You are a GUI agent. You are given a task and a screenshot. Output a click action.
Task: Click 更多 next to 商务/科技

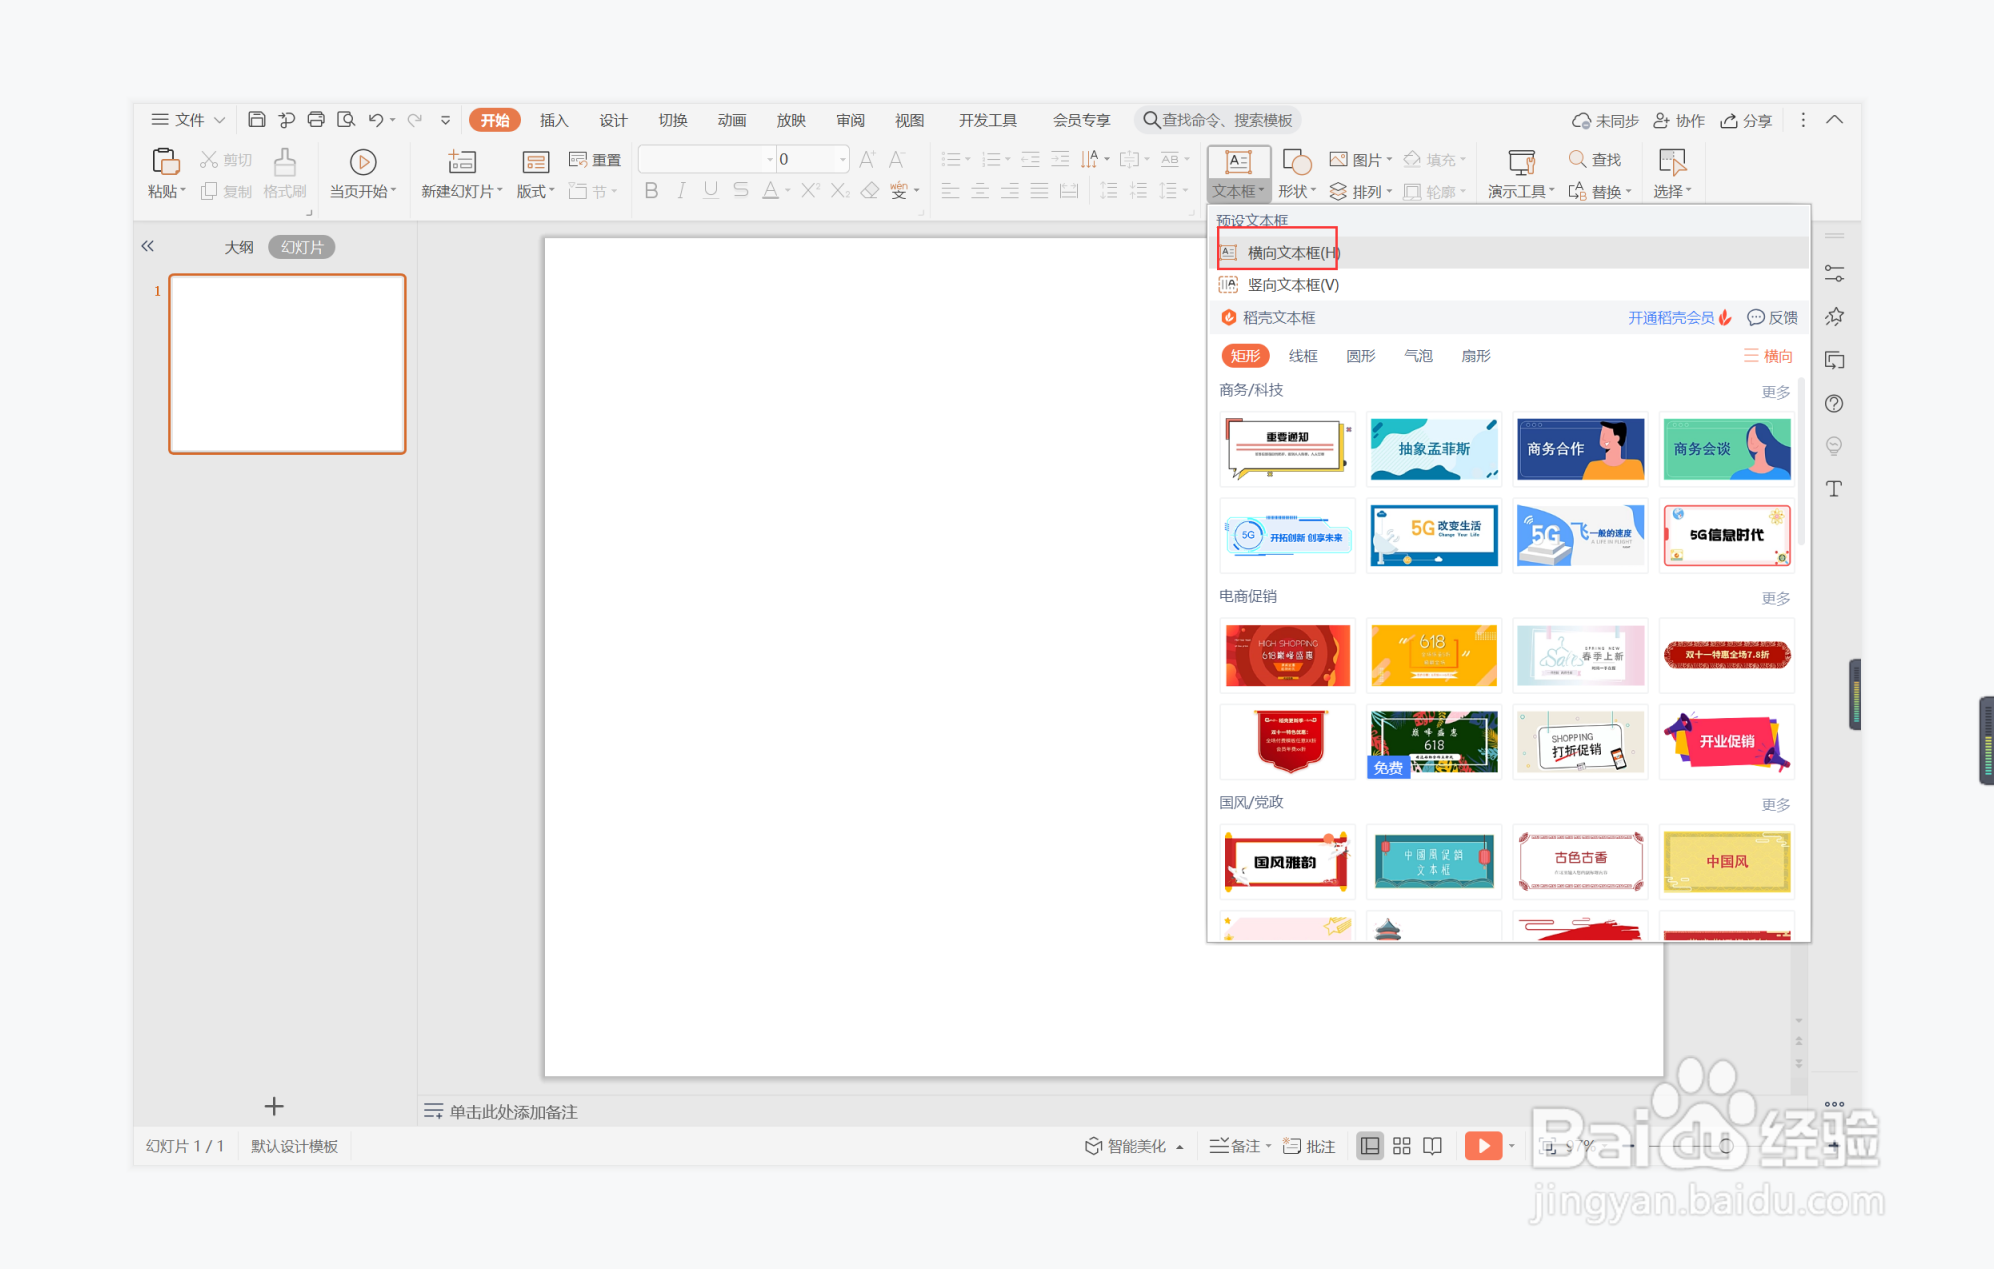tap(1775, 392)
